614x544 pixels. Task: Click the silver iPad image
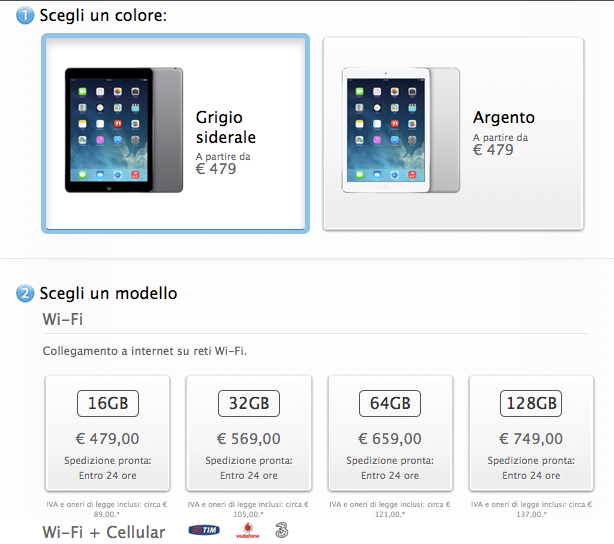[401, 130]
